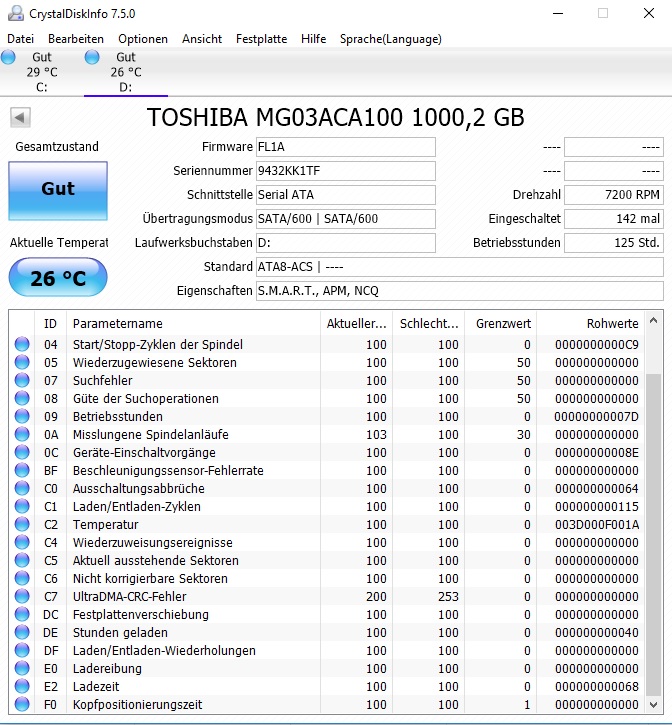Viewport: 672px width, 725px height.
Task: Click the worst value 253 for UltraDMA-CRC-Fehler
Action: (448, 597)
